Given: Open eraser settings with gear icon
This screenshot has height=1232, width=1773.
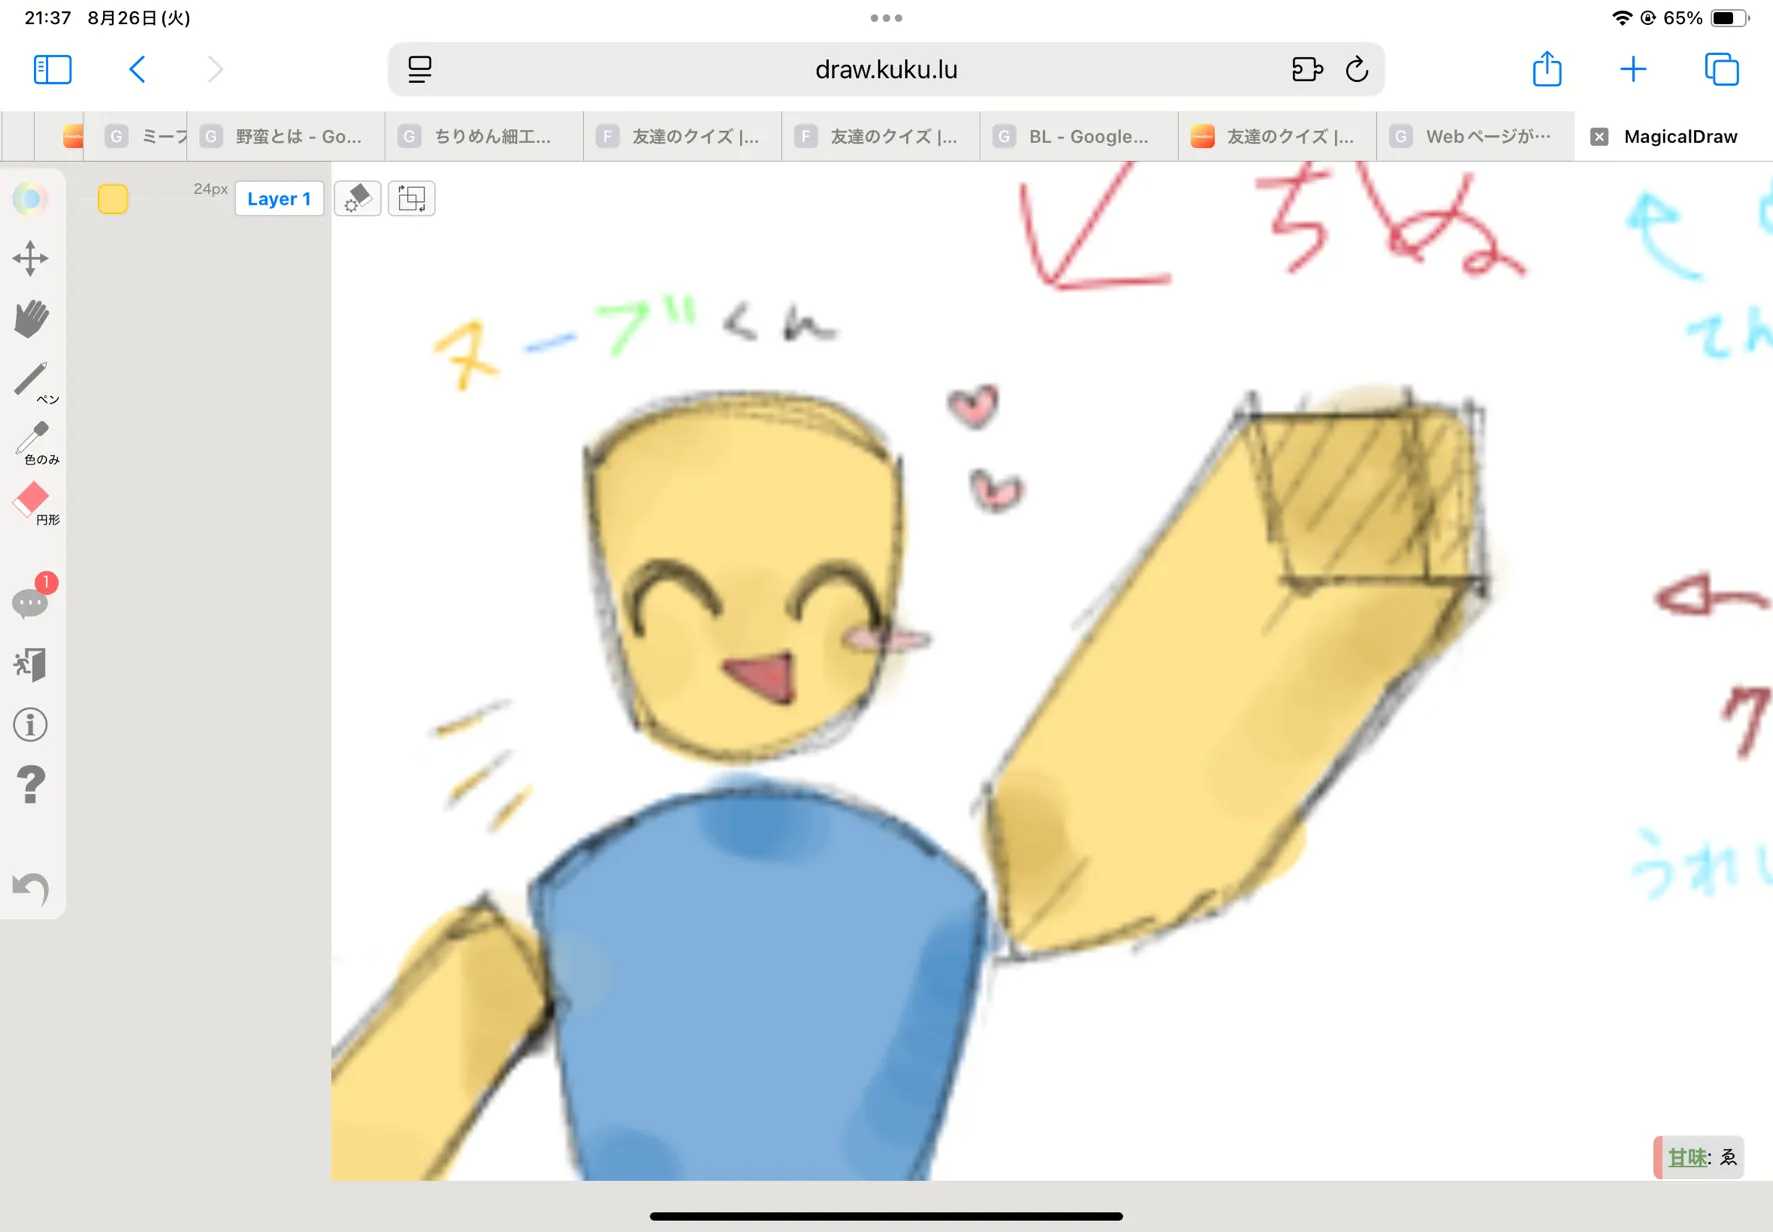Looking at the screenshot, I should [357, 198].
